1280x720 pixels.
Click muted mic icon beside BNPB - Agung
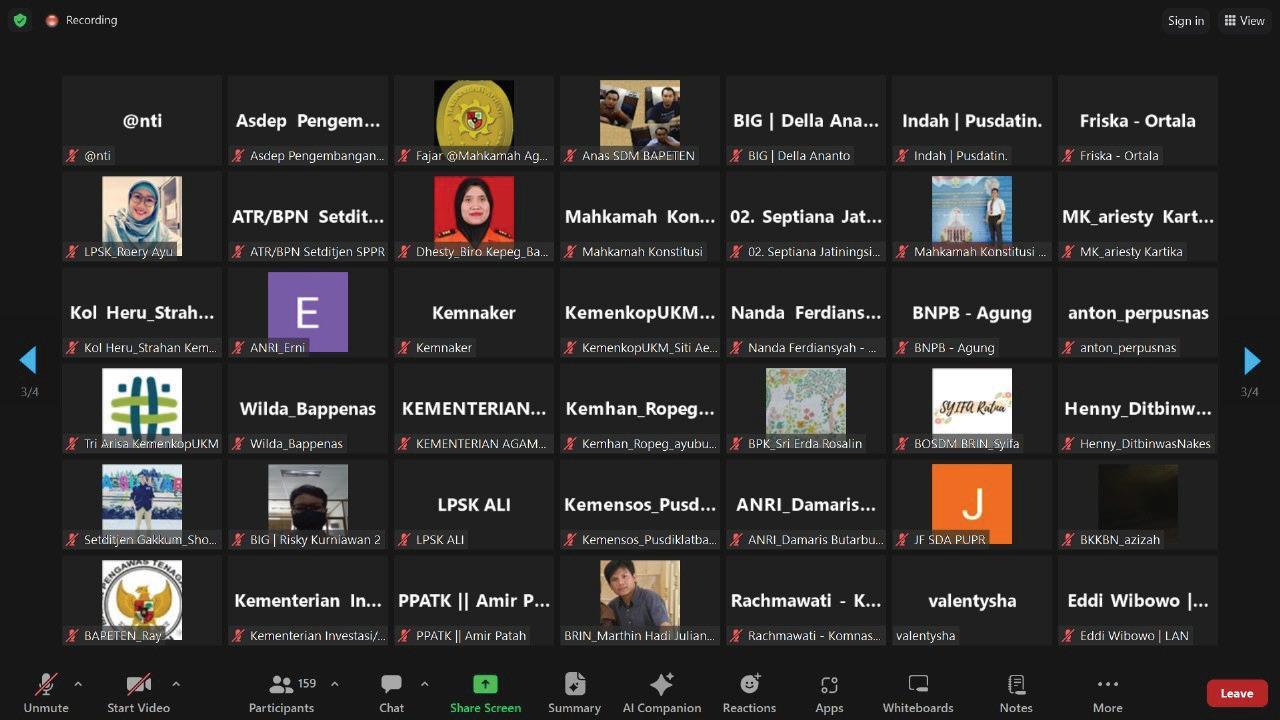coord(902,347)
